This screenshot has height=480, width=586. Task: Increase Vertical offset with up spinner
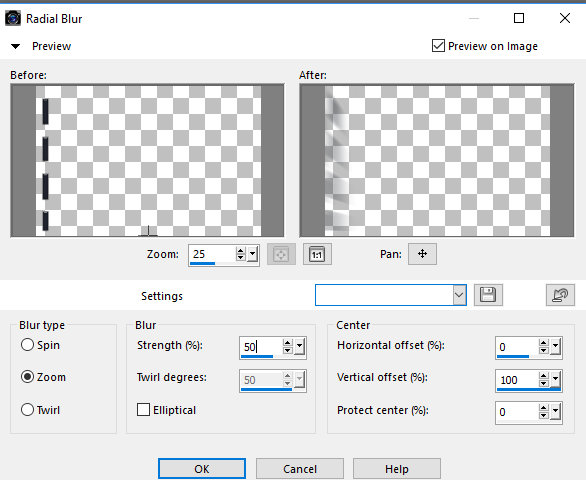pyautogui.click(x=543, y=376)
